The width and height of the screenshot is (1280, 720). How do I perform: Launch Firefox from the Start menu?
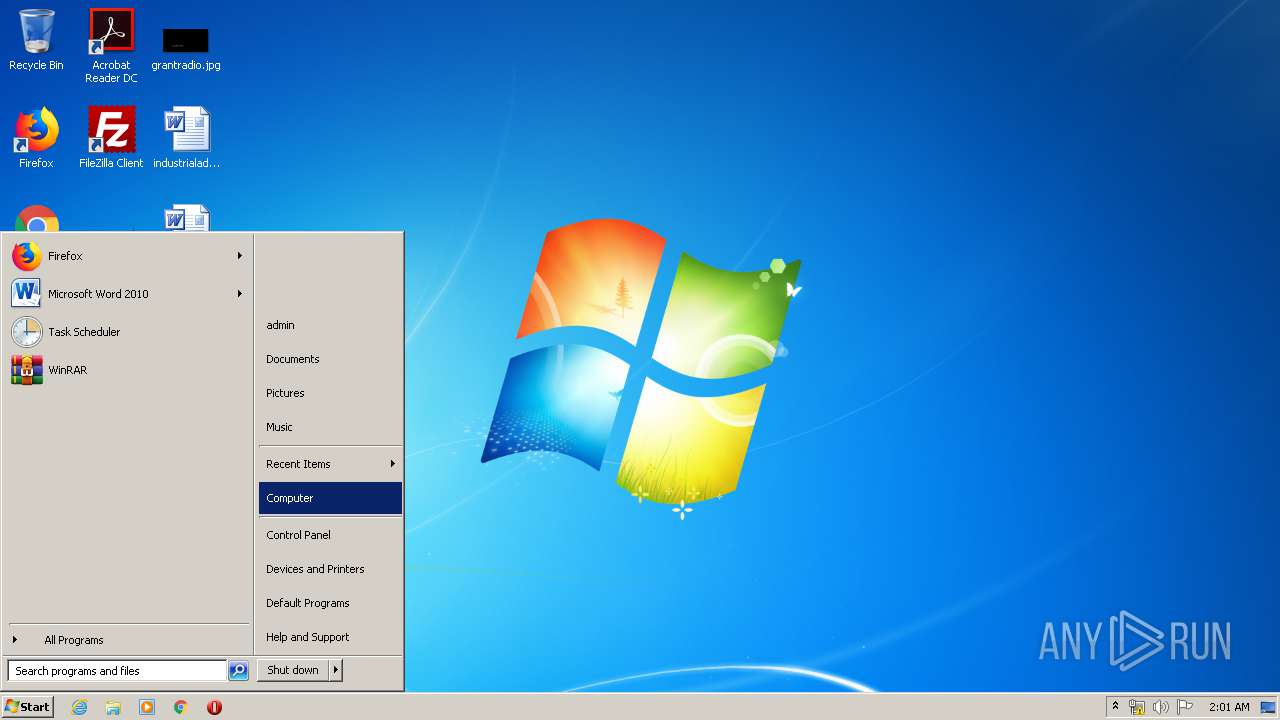[x=126, y=256]
